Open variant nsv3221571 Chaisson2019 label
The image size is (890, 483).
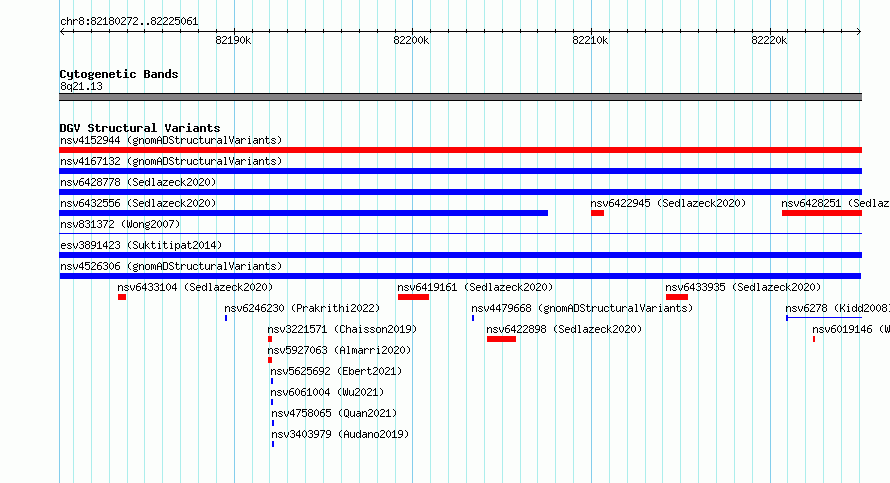point(342,329)
